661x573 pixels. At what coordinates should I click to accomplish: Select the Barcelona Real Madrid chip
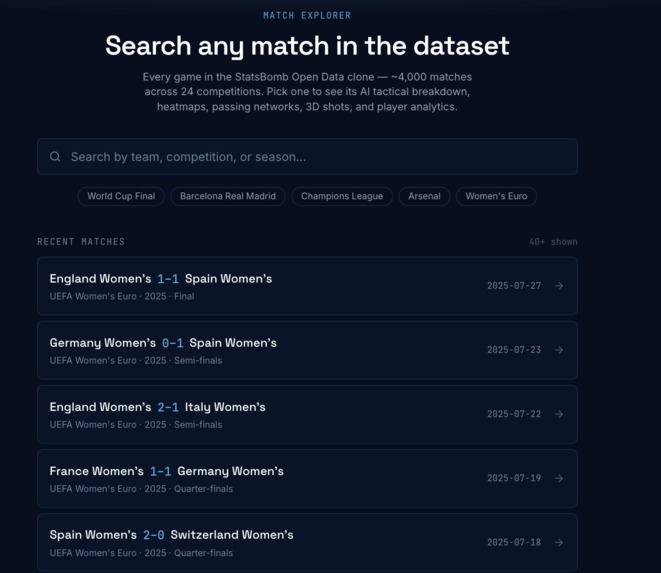228,196
